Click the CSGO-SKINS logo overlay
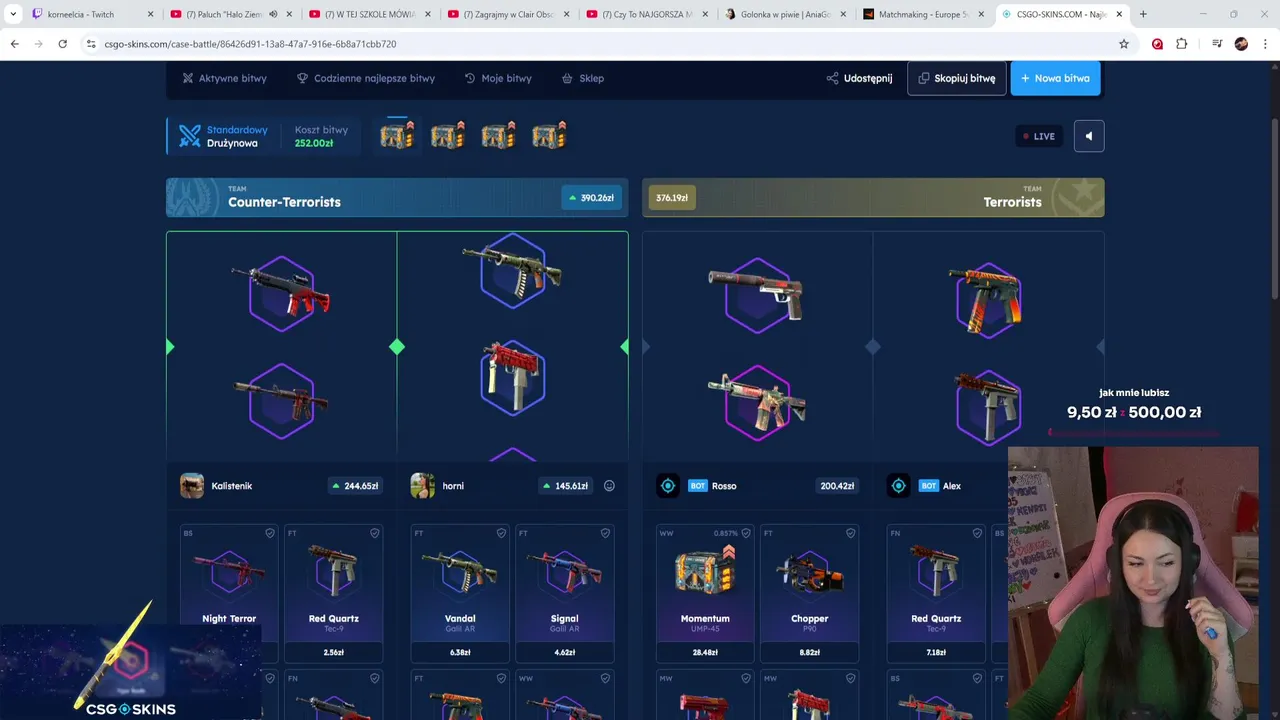1280x720 pixels. 130,709
